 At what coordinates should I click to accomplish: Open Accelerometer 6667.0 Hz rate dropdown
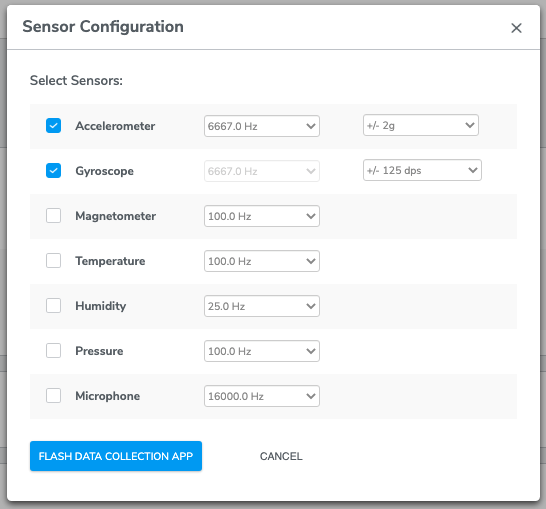coord(262,126)
